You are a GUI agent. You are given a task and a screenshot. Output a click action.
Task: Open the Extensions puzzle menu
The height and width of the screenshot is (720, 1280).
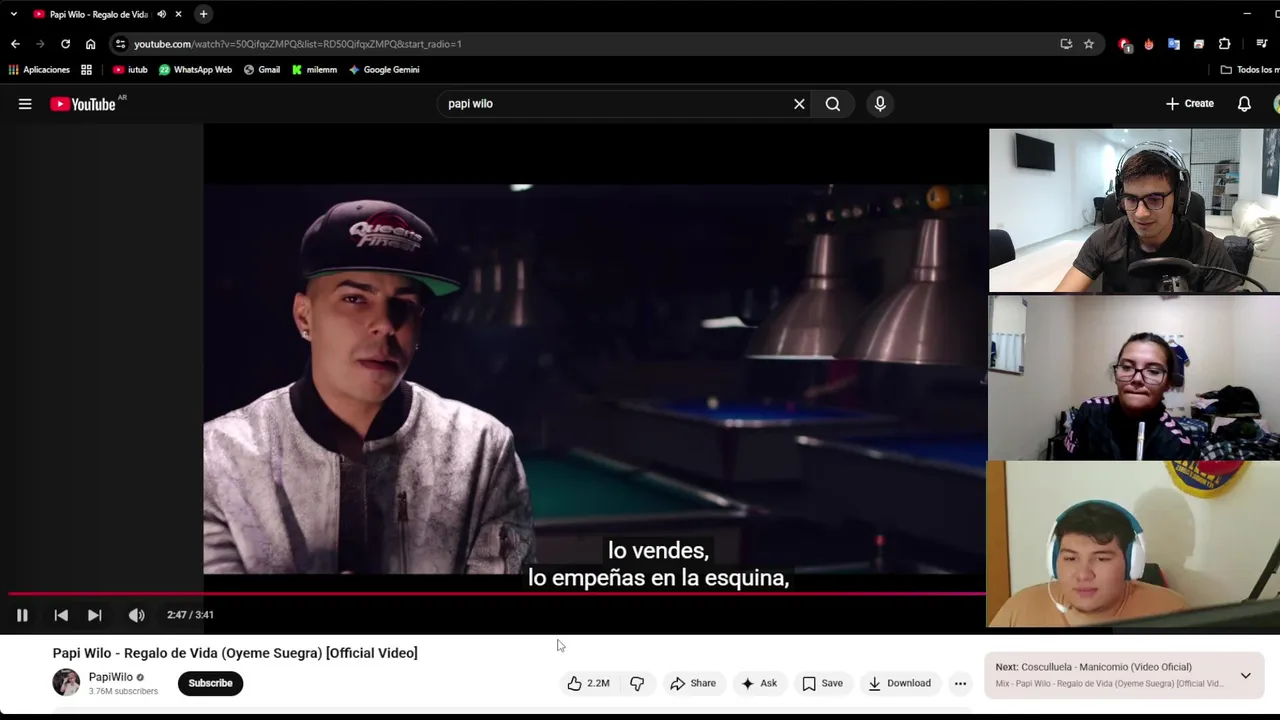tap(1224, 44)
